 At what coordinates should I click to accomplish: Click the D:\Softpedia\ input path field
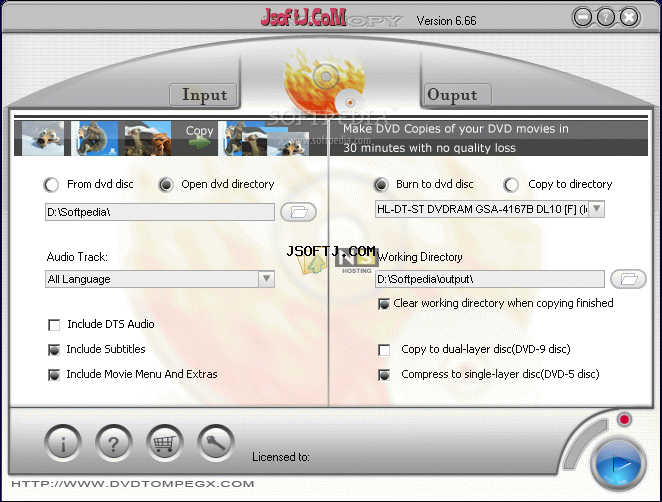[160, 212]
